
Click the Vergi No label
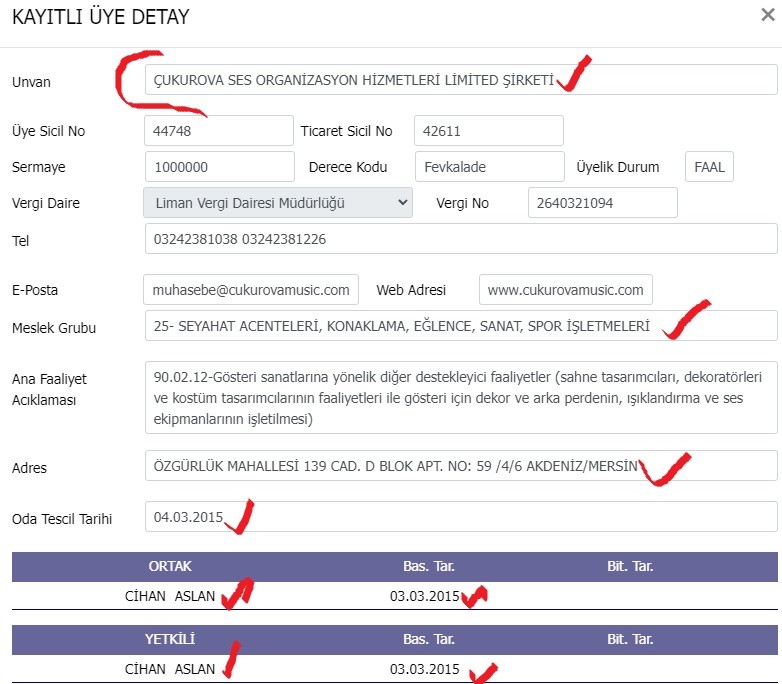[462, 203]
